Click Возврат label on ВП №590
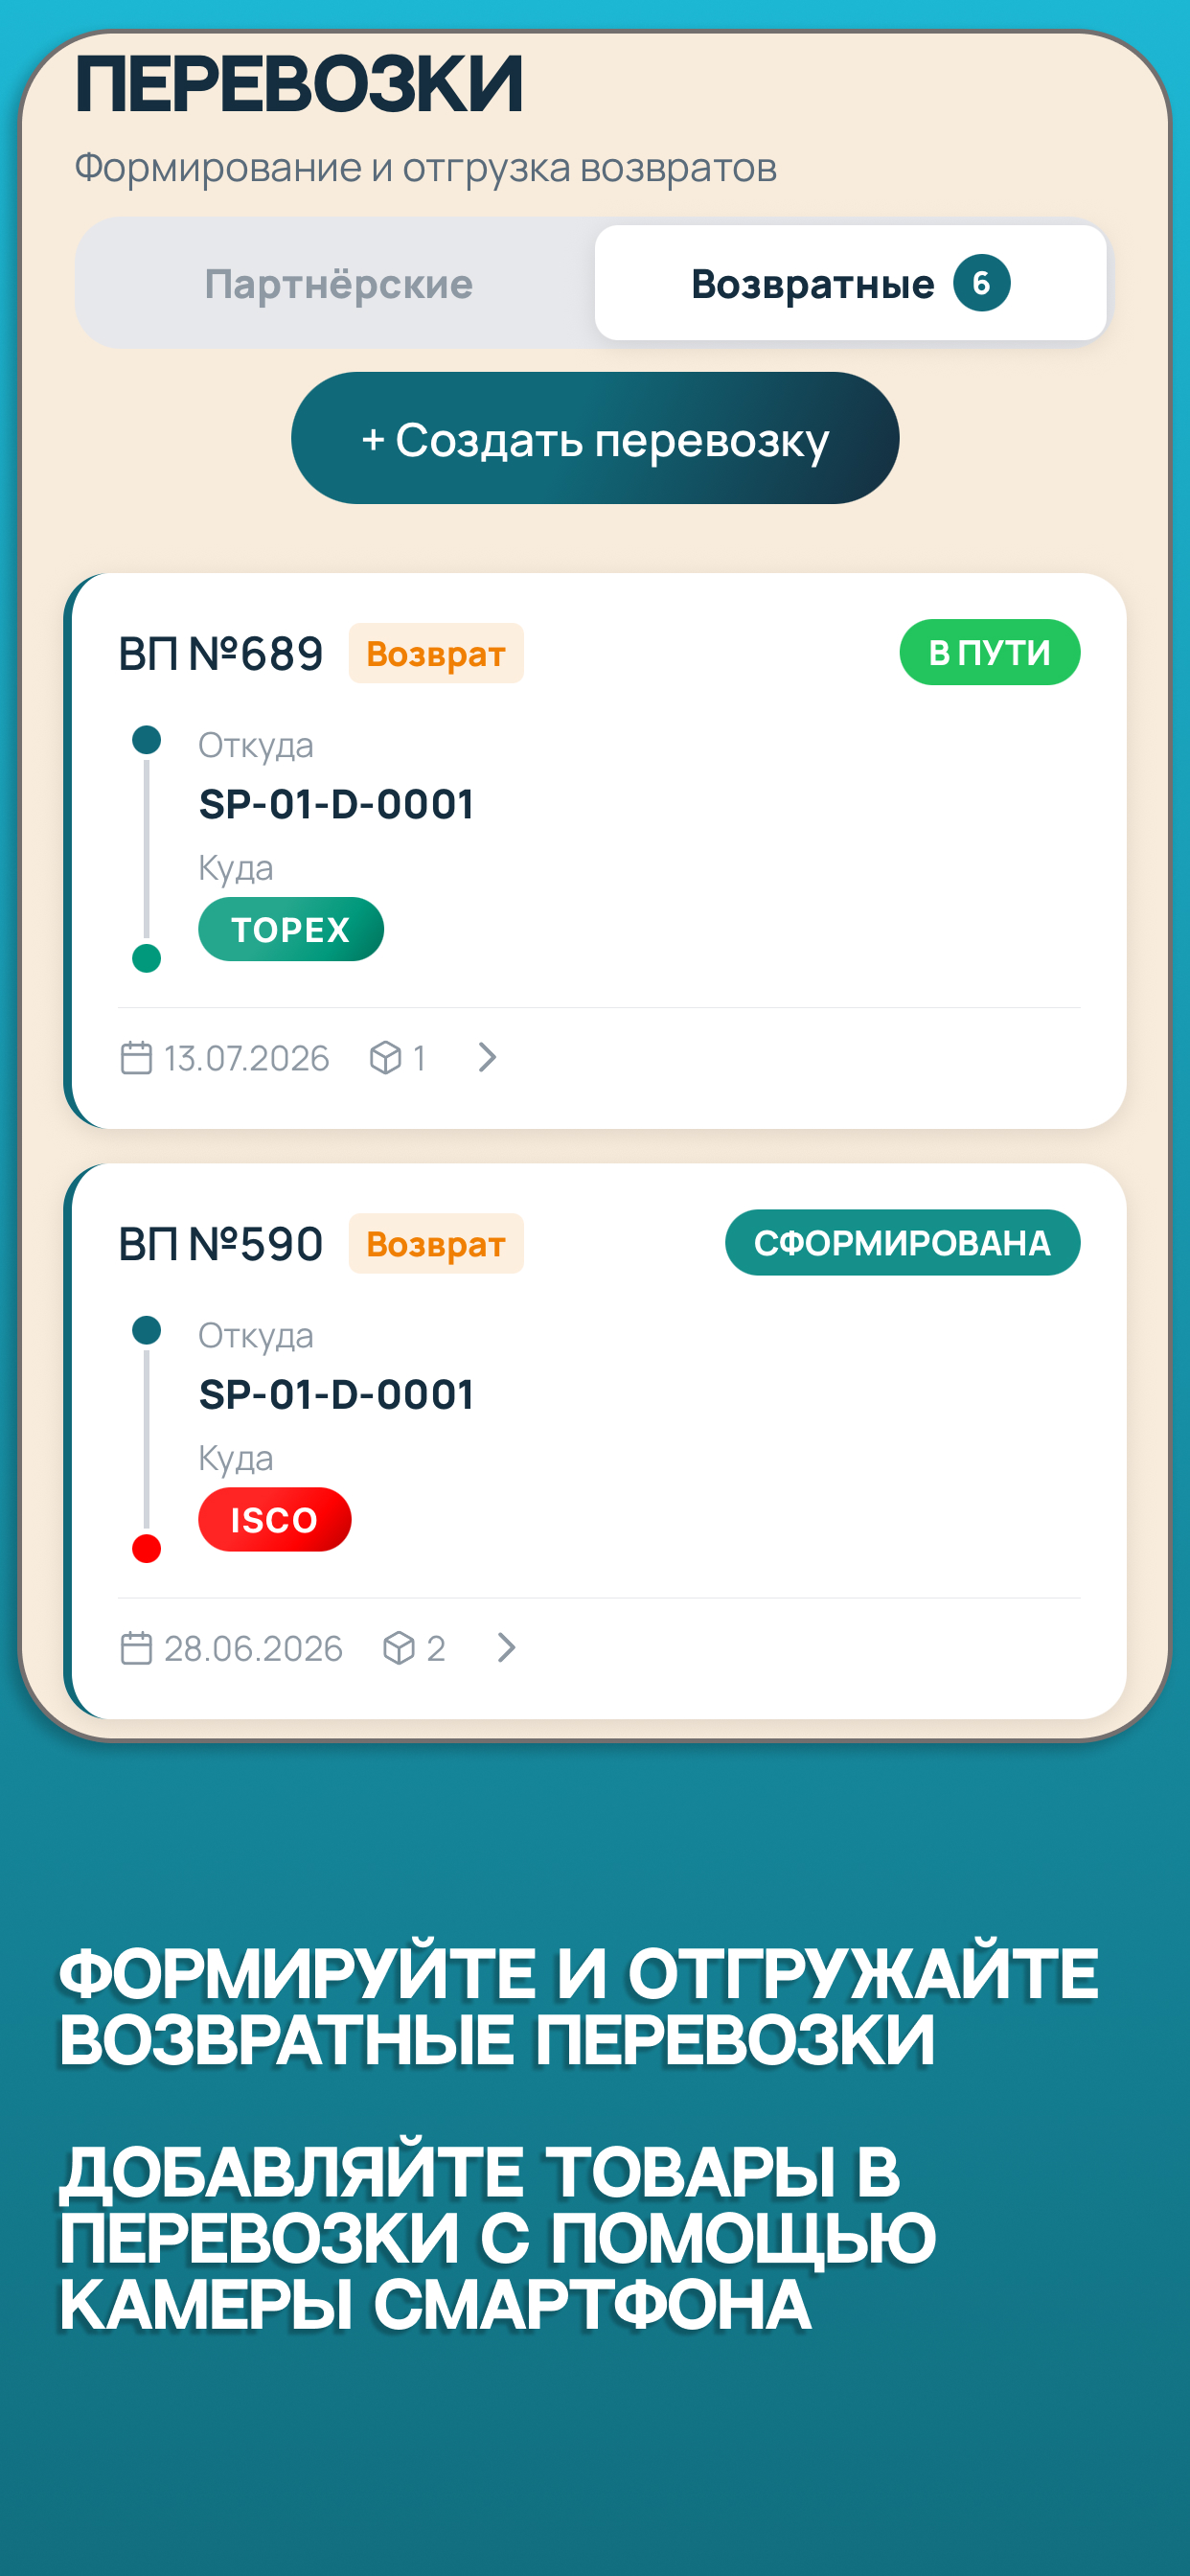The image size is (1190, 2576). point(436,1244)
